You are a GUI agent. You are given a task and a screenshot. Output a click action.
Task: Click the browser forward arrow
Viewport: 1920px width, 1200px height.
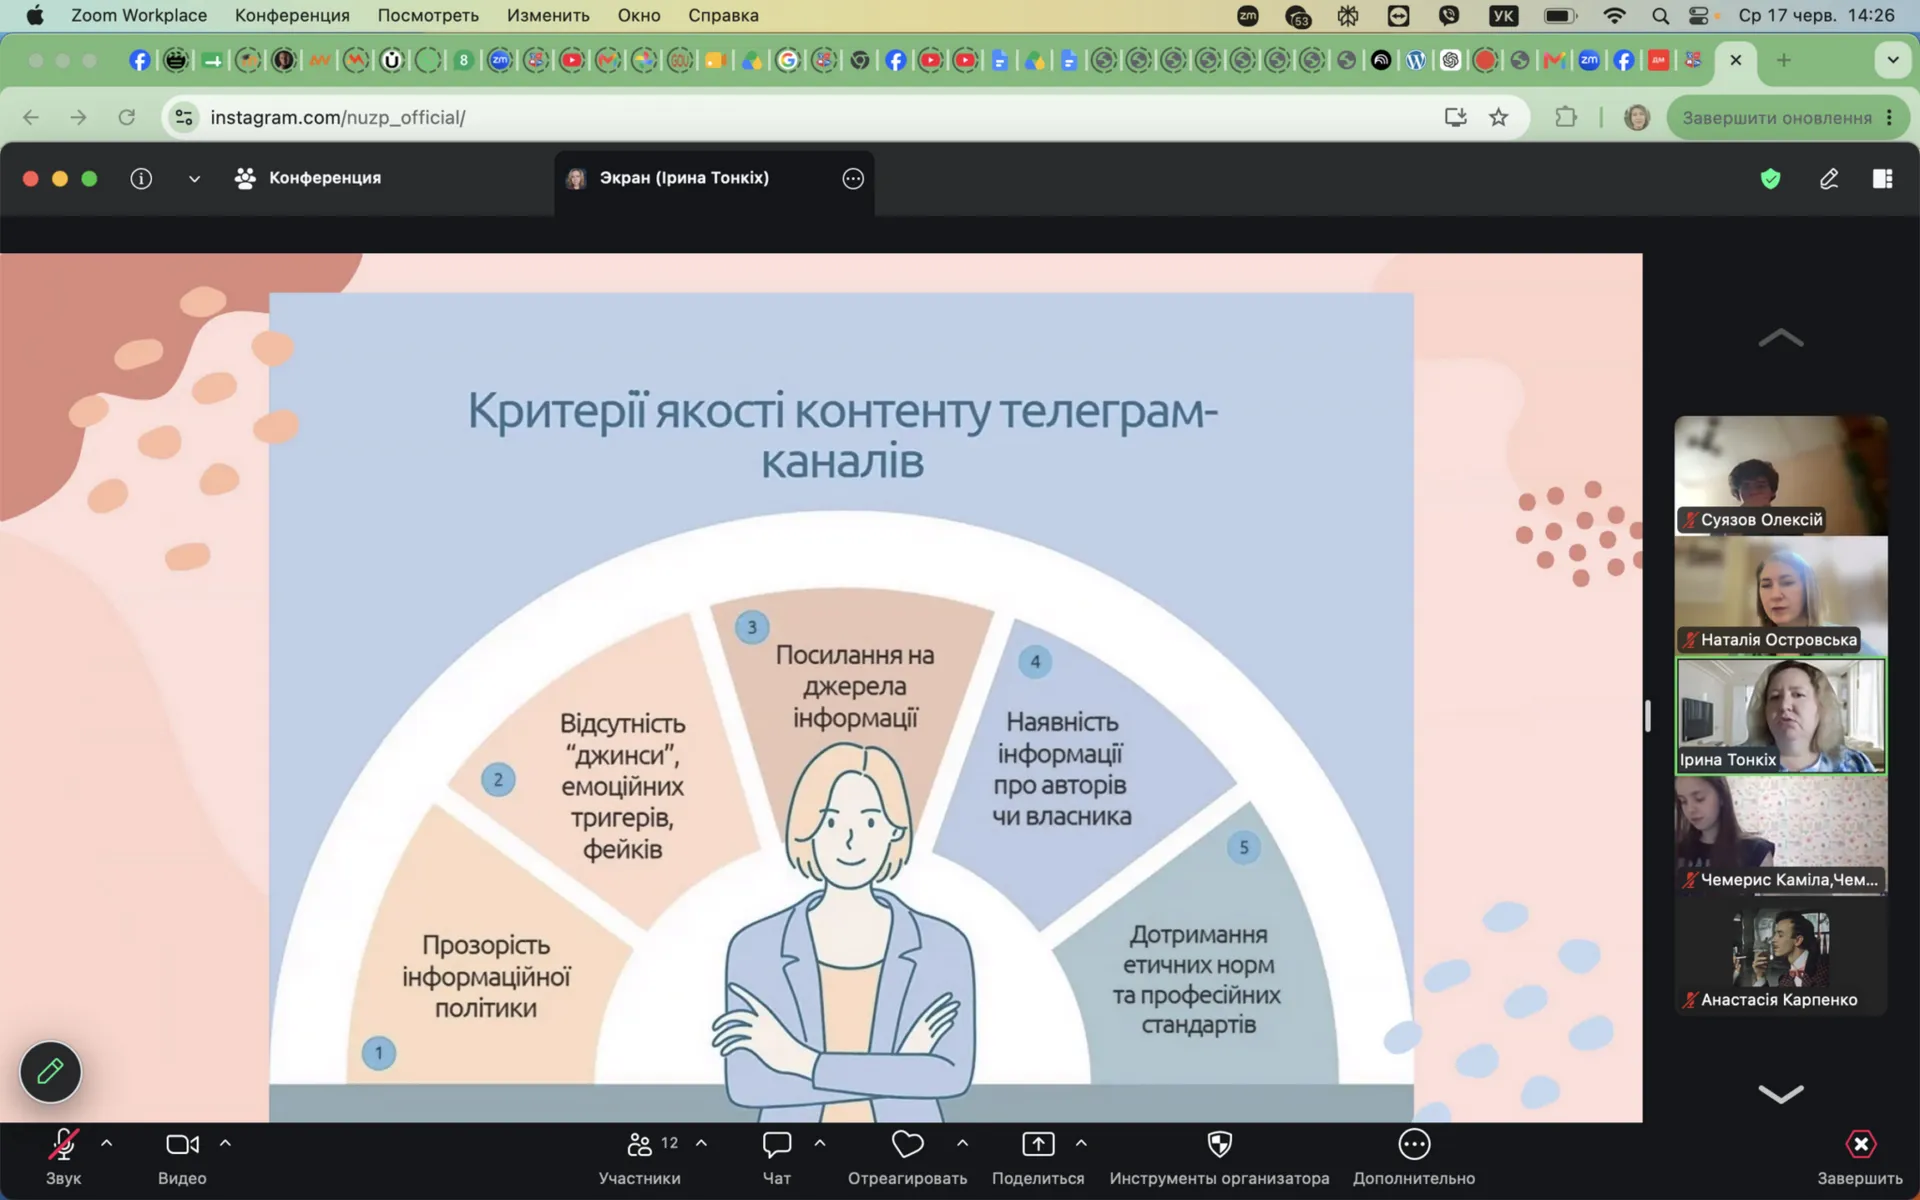tap(78, 117)
